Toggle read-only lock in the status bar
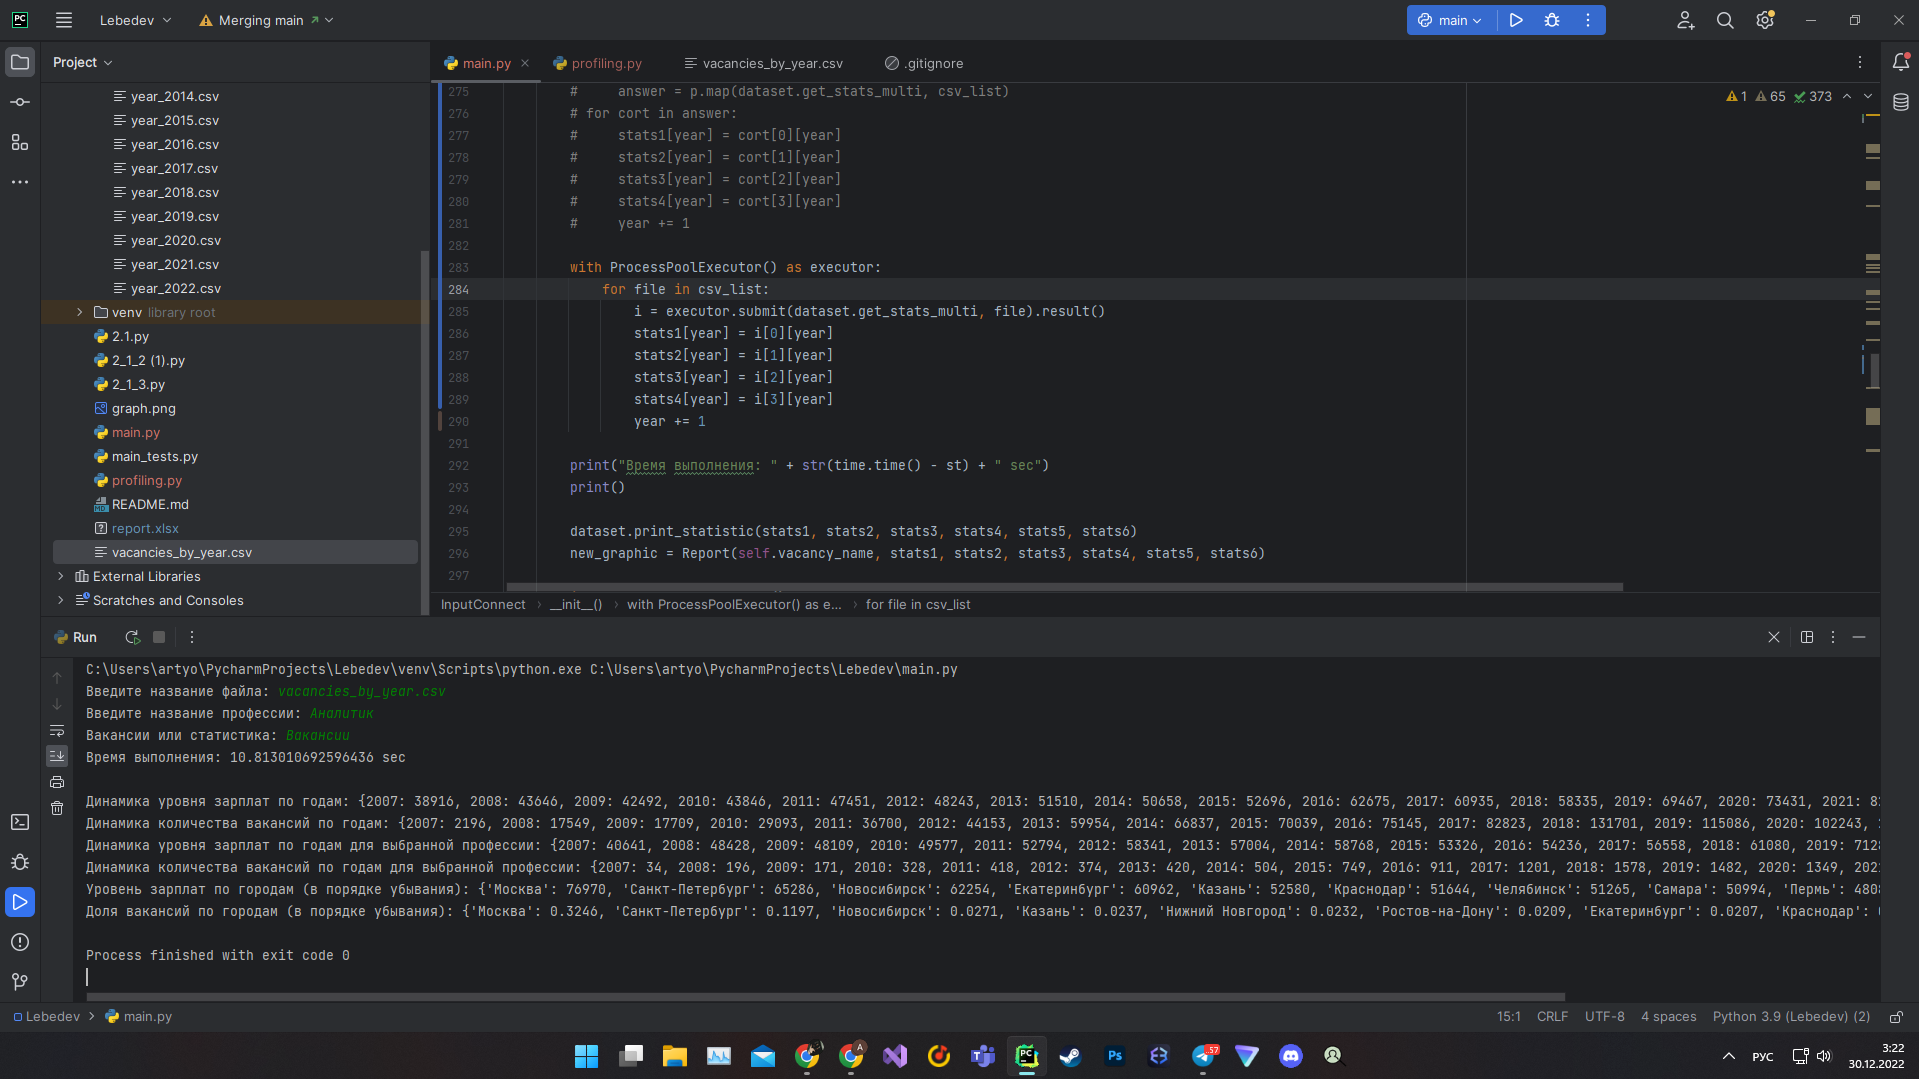Image resolution: width=1919 pixels, height=1079 pixels. tap(1896, 1016)
